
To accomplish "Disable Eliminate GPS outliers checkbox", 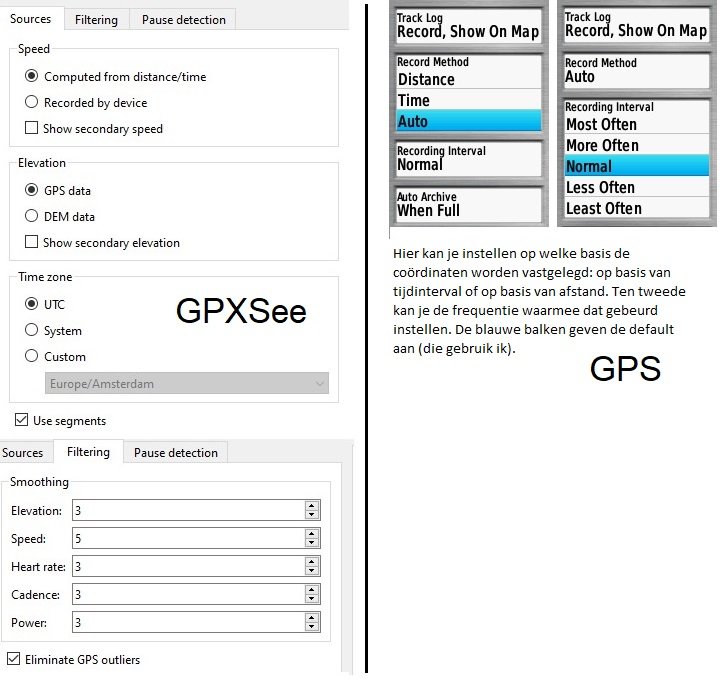I will point(13,659).
